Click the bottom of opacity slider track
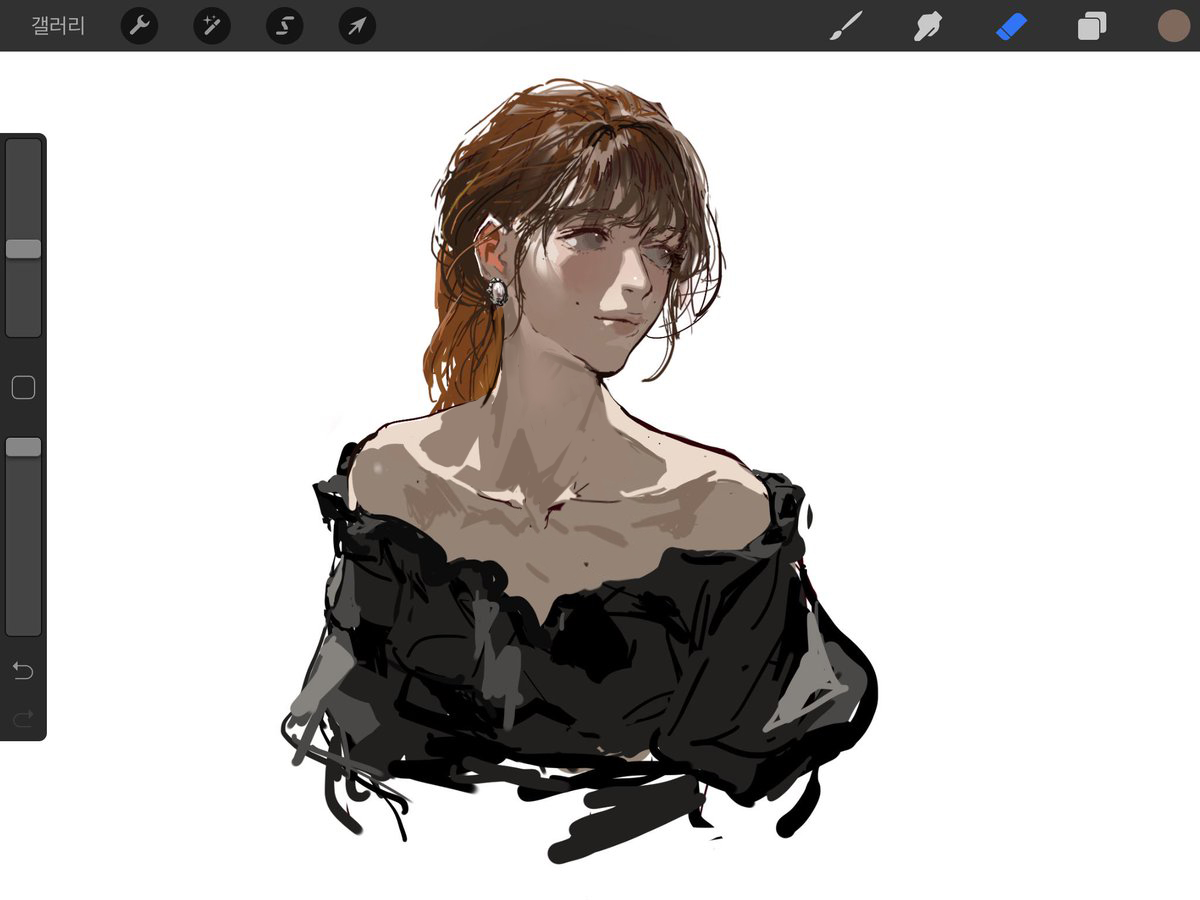The width and height of the screenshot is (1200, 900). click(x=23, y=625)
